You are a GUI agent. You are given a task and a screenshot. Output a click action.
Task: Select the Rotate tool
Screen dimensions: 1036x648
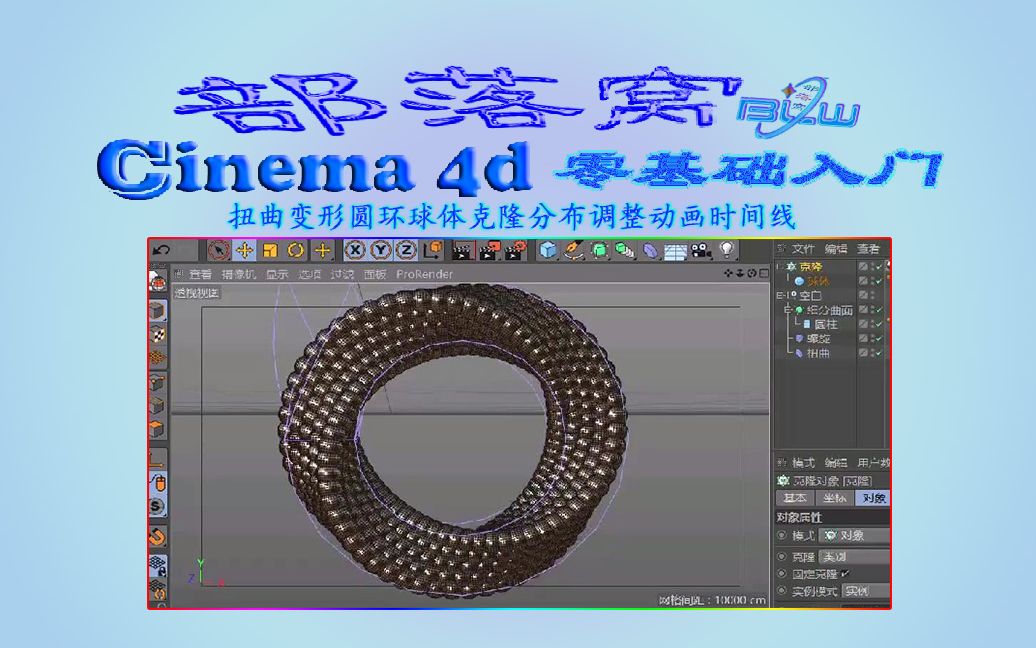295,250
